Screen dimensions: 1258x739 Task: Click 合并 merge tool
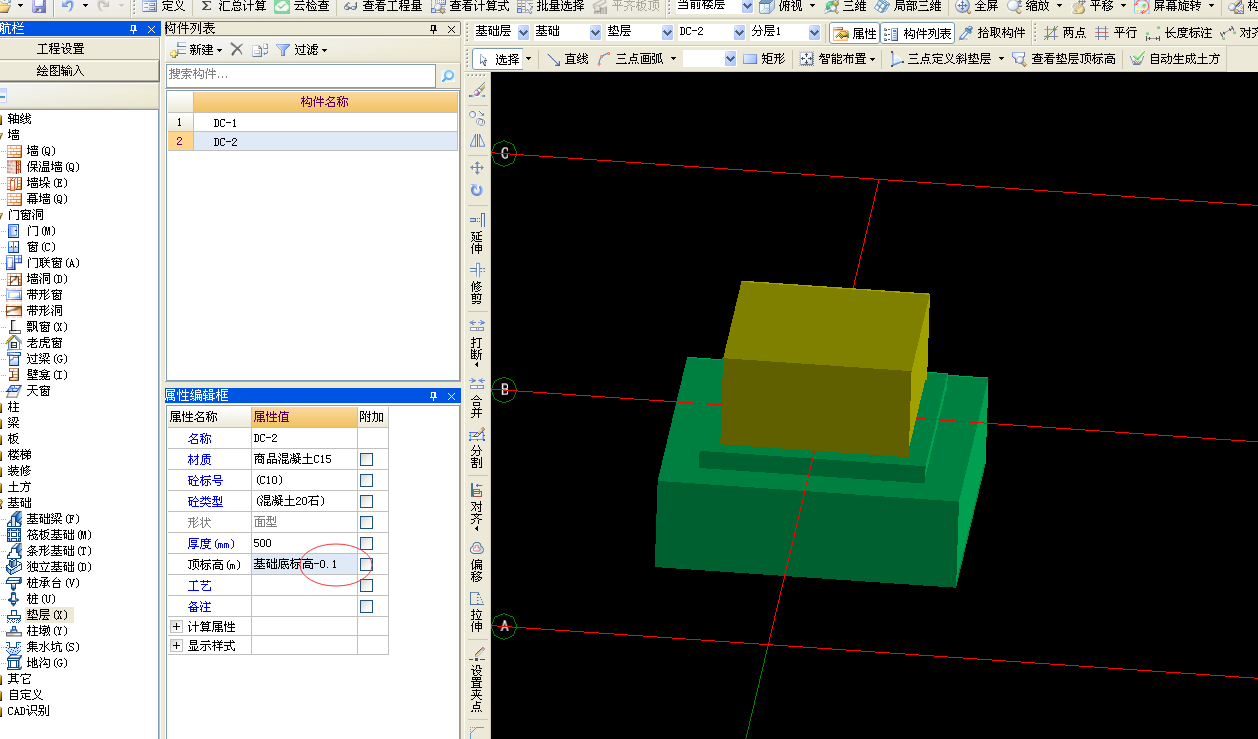point(477,396)
